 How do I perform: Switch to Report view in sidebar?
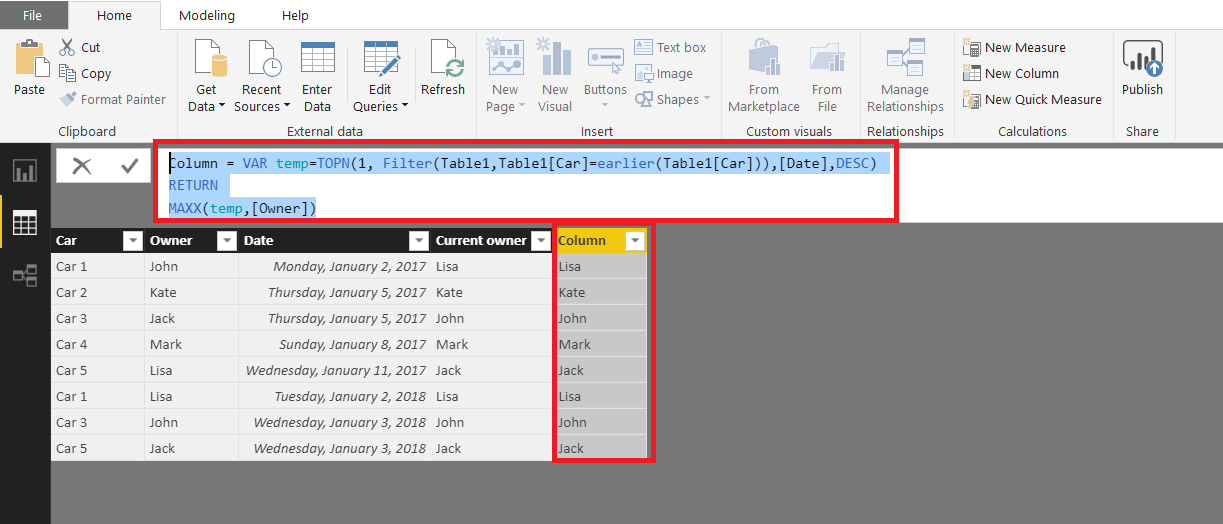(x=24, y=171)
